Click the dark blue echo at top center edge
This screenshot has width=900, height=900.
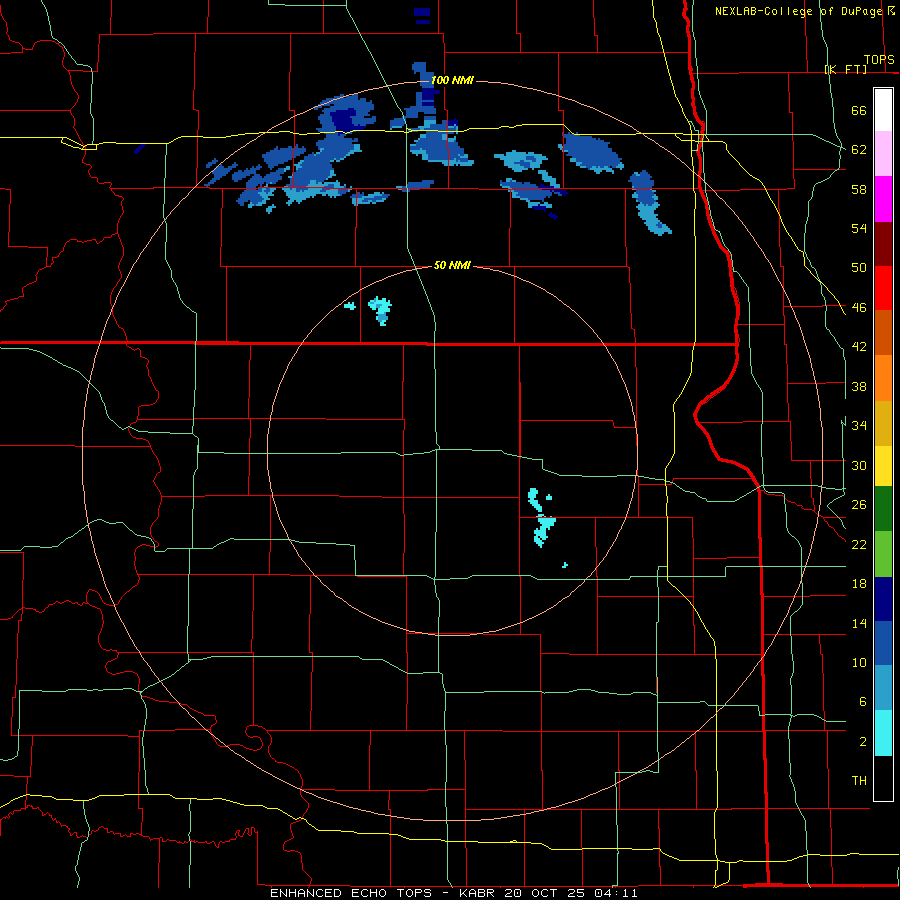click(x=422, y=15)
